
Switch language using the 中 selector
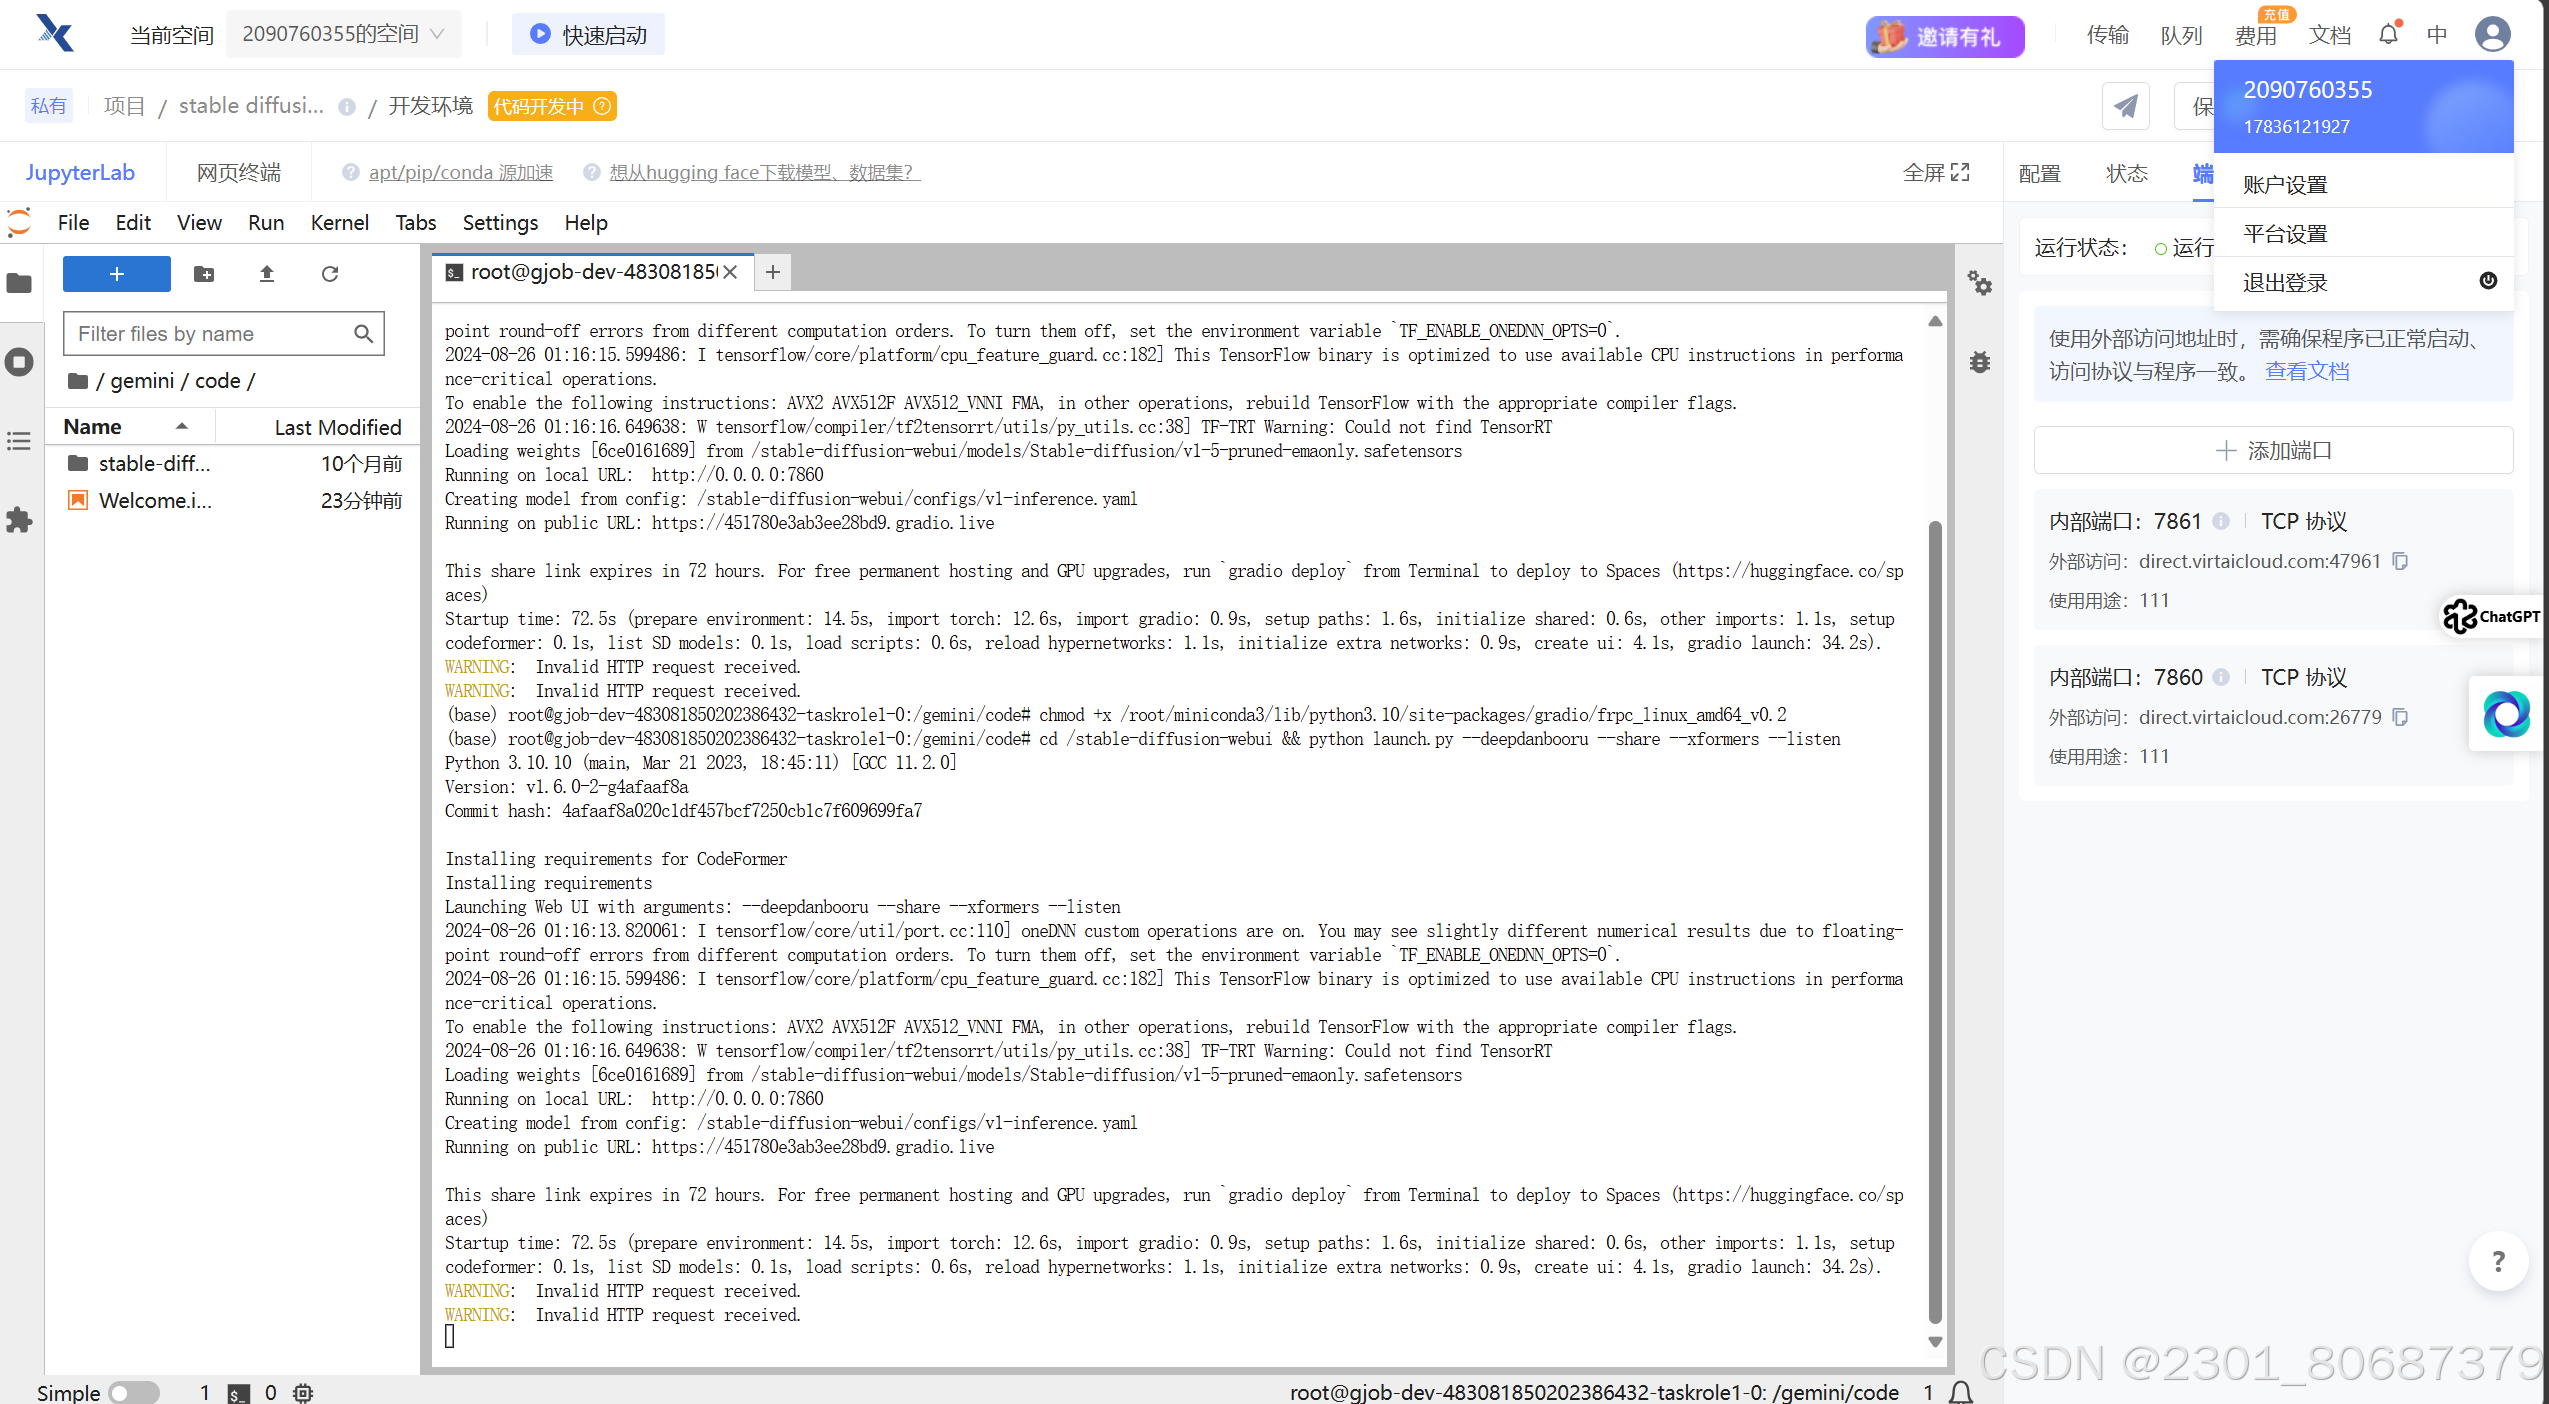pyautogui.click(x=2437, y=35)
